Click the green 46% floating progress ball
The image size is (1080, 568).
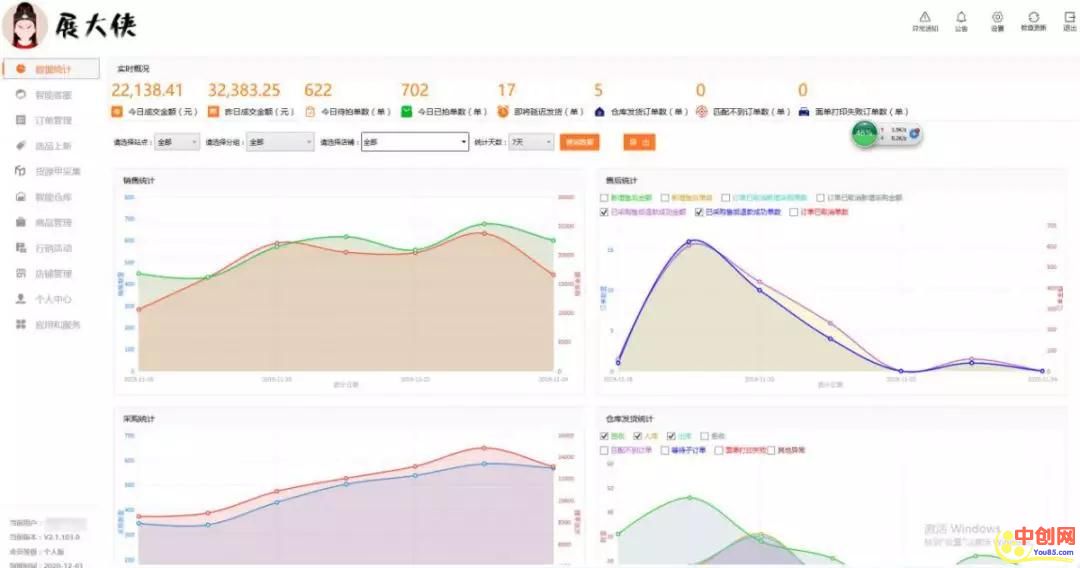click(865, 133)
